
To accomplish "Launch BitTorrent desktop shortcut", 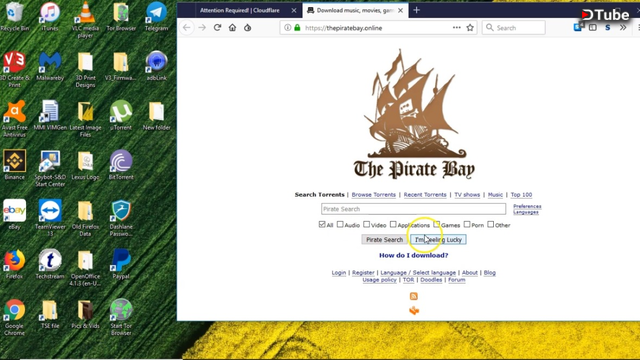I will [121, 165].
